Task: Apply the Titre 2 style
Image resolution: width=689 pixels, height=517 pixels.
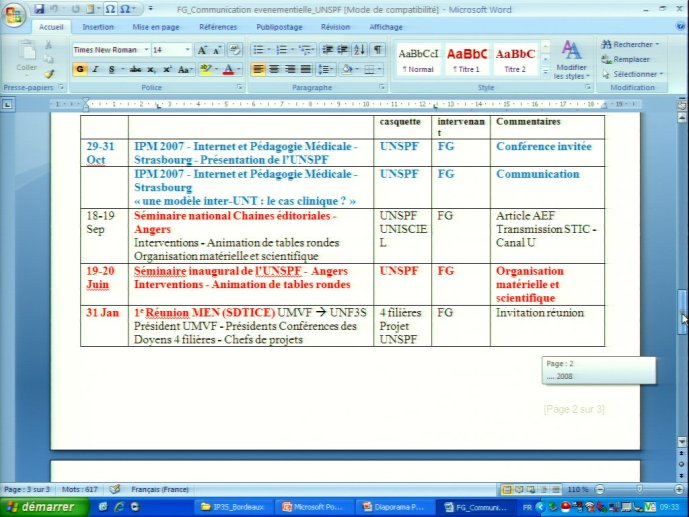Action: point(515,60)
